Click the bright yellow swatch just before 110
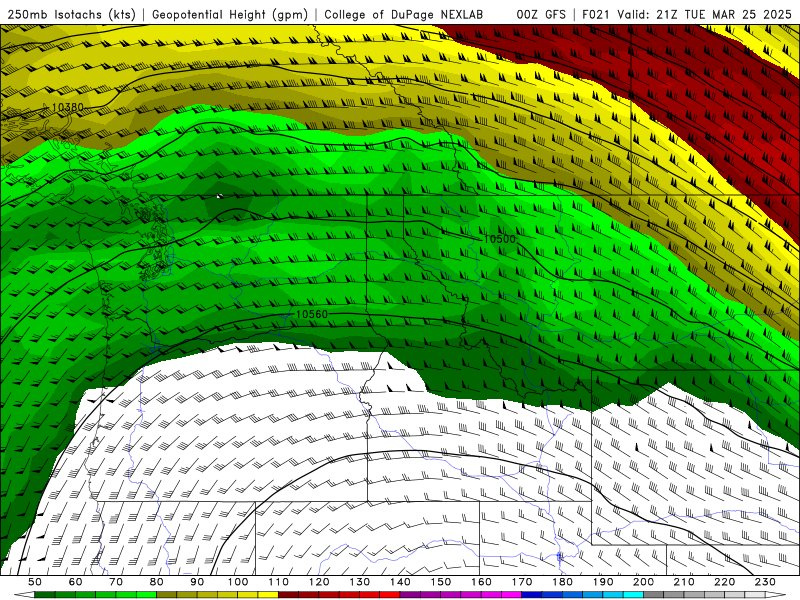The height and width of the screenshot is (600, 800). click(268, 595)
